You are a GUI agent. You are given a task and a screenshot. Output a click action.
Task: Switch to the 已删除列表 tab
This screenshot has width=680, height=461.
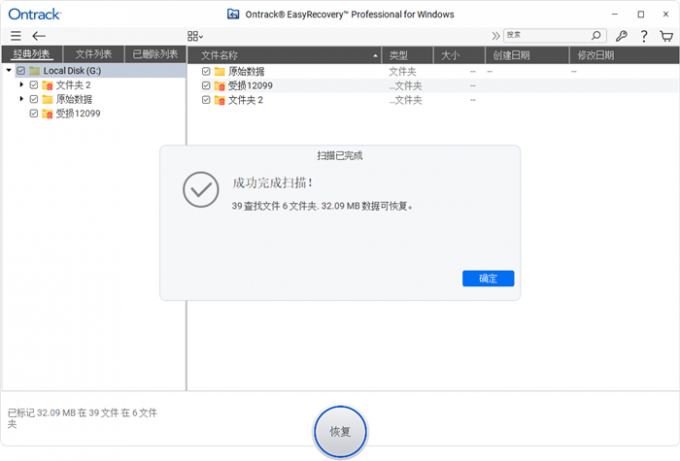tap(155, 54)
